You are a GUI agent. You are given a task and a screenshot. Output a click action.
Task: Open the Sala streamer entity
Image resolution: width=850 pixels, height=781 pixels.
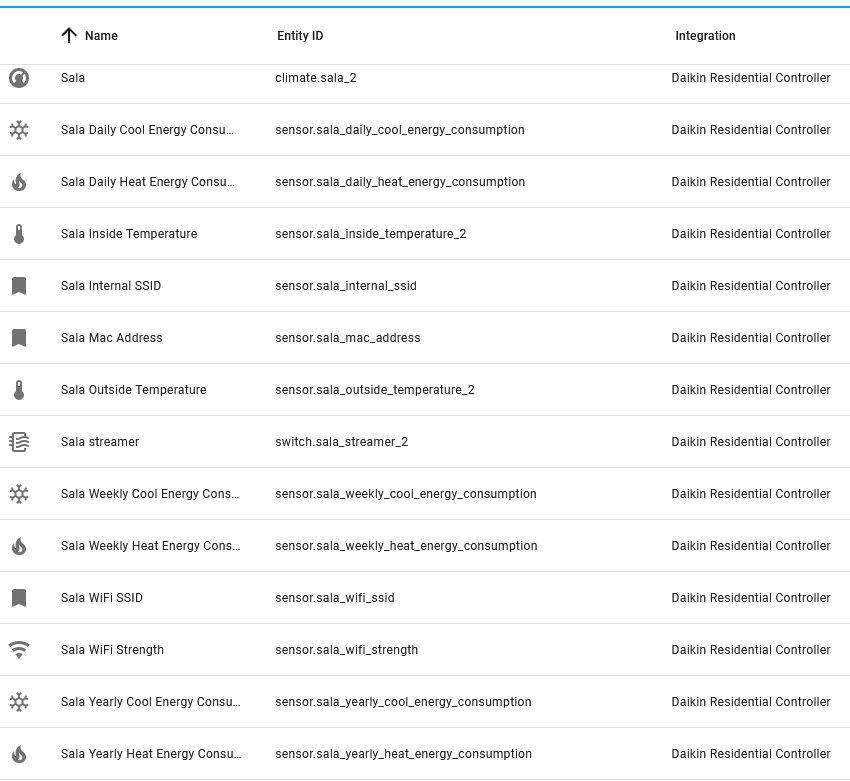coord(99,441)
